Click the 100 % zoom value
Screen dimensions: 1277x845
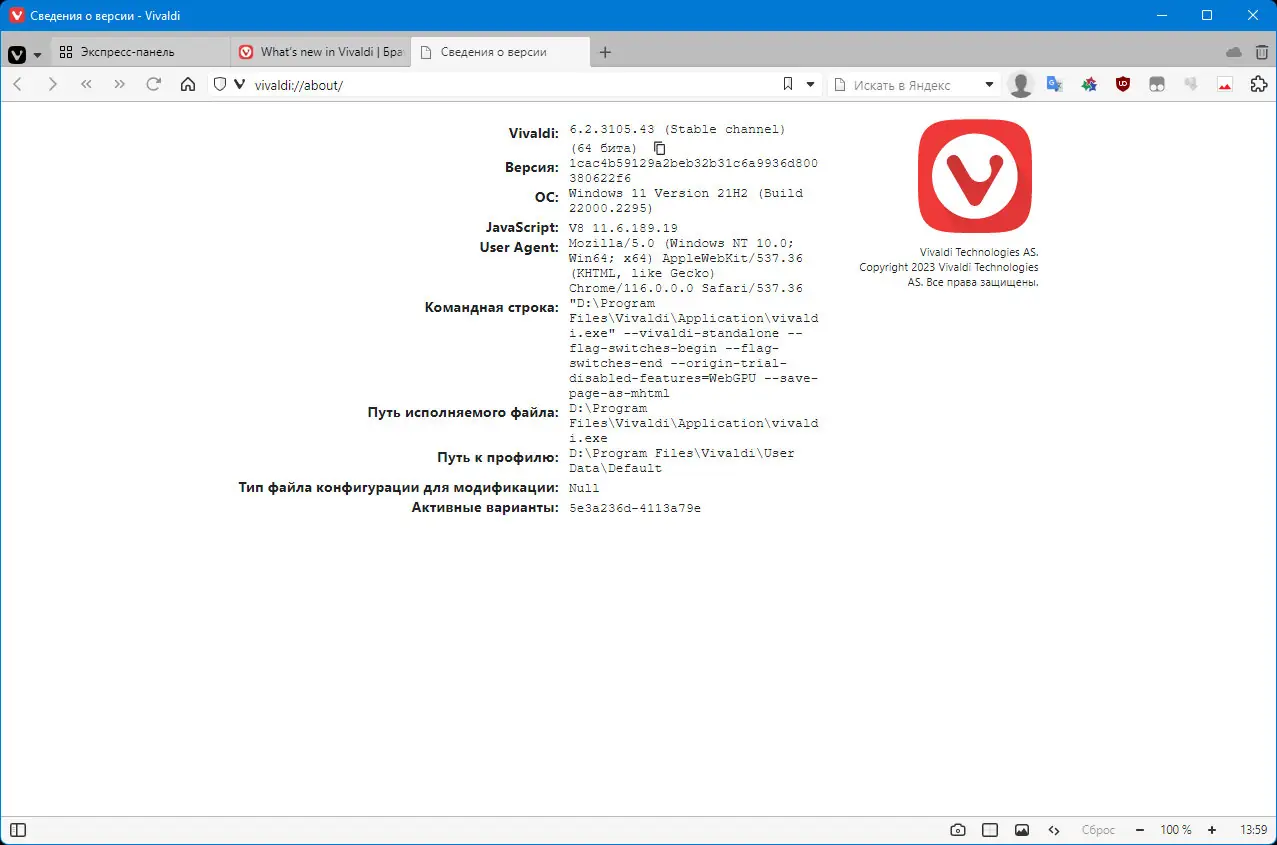[1176, 830]
